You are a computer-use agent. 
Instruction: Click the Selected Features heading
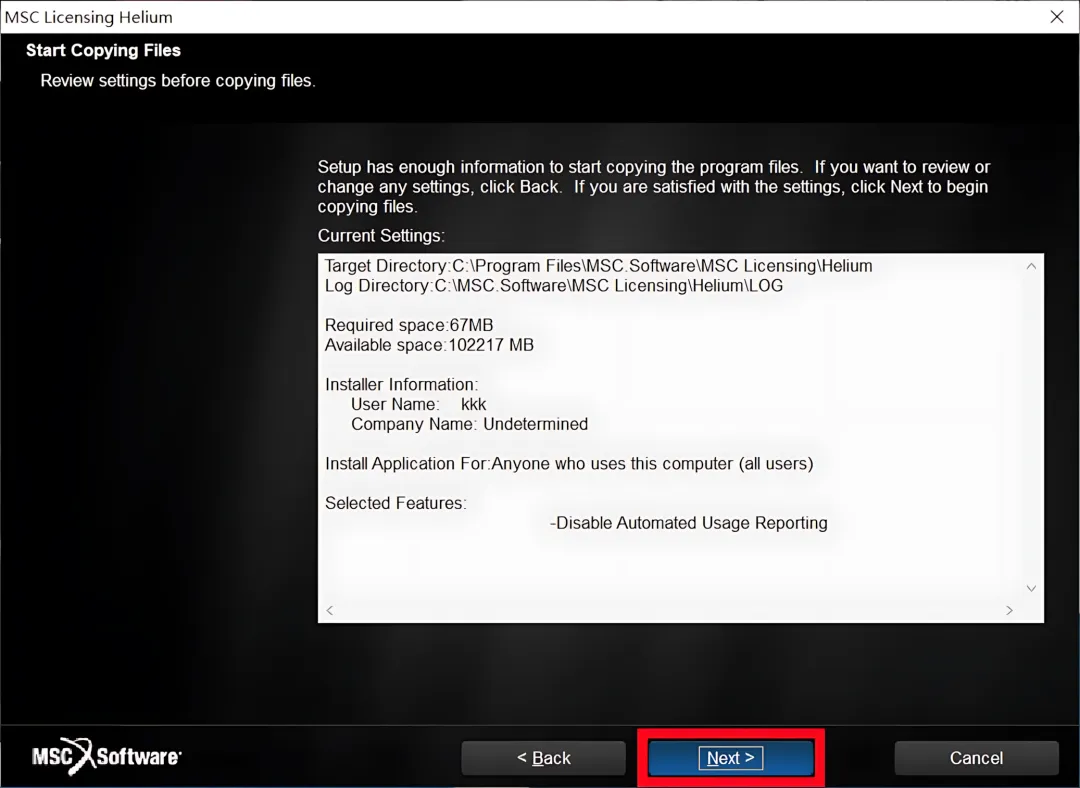click(x=395, y=503)
